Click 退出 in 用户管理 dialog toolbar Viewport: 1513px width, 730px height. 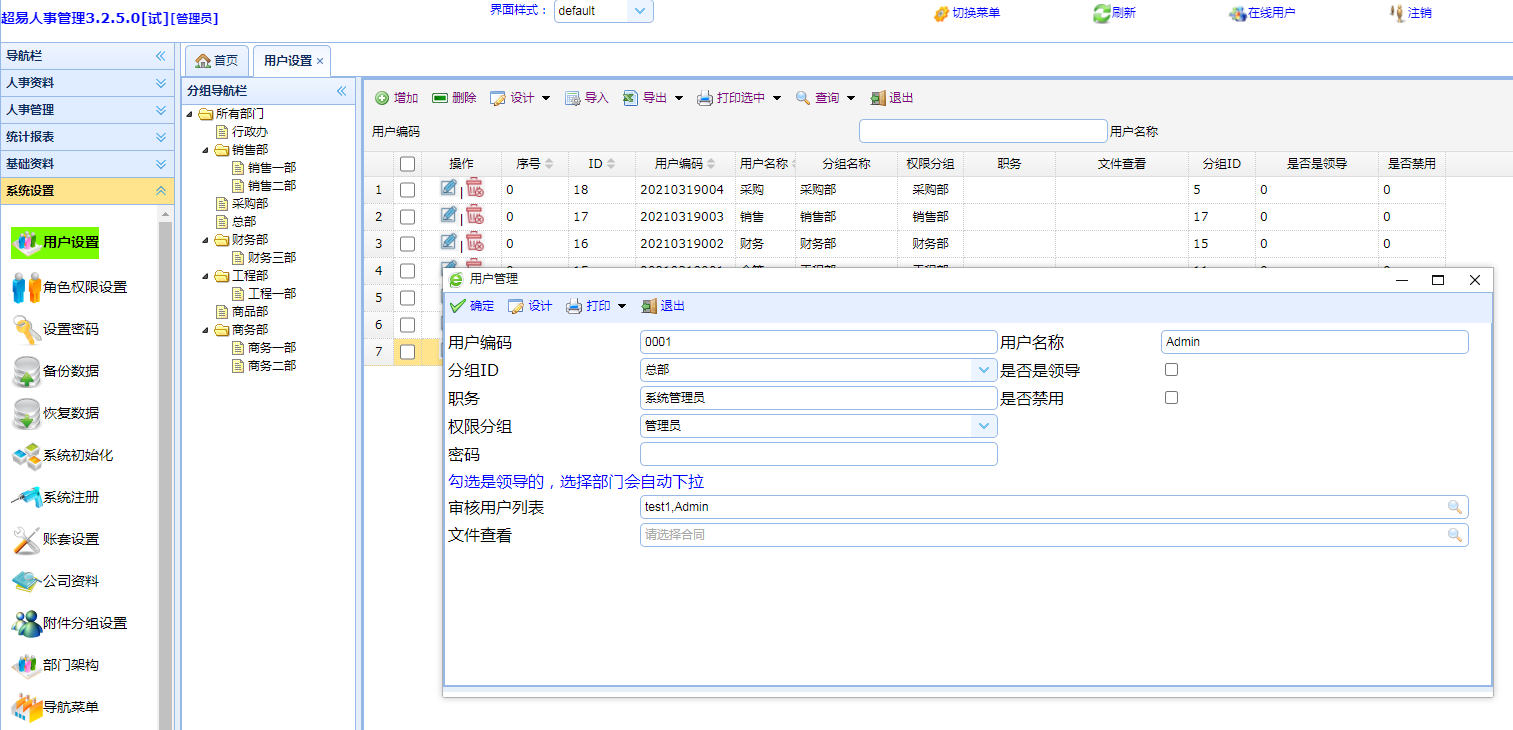tap(663, 306)
